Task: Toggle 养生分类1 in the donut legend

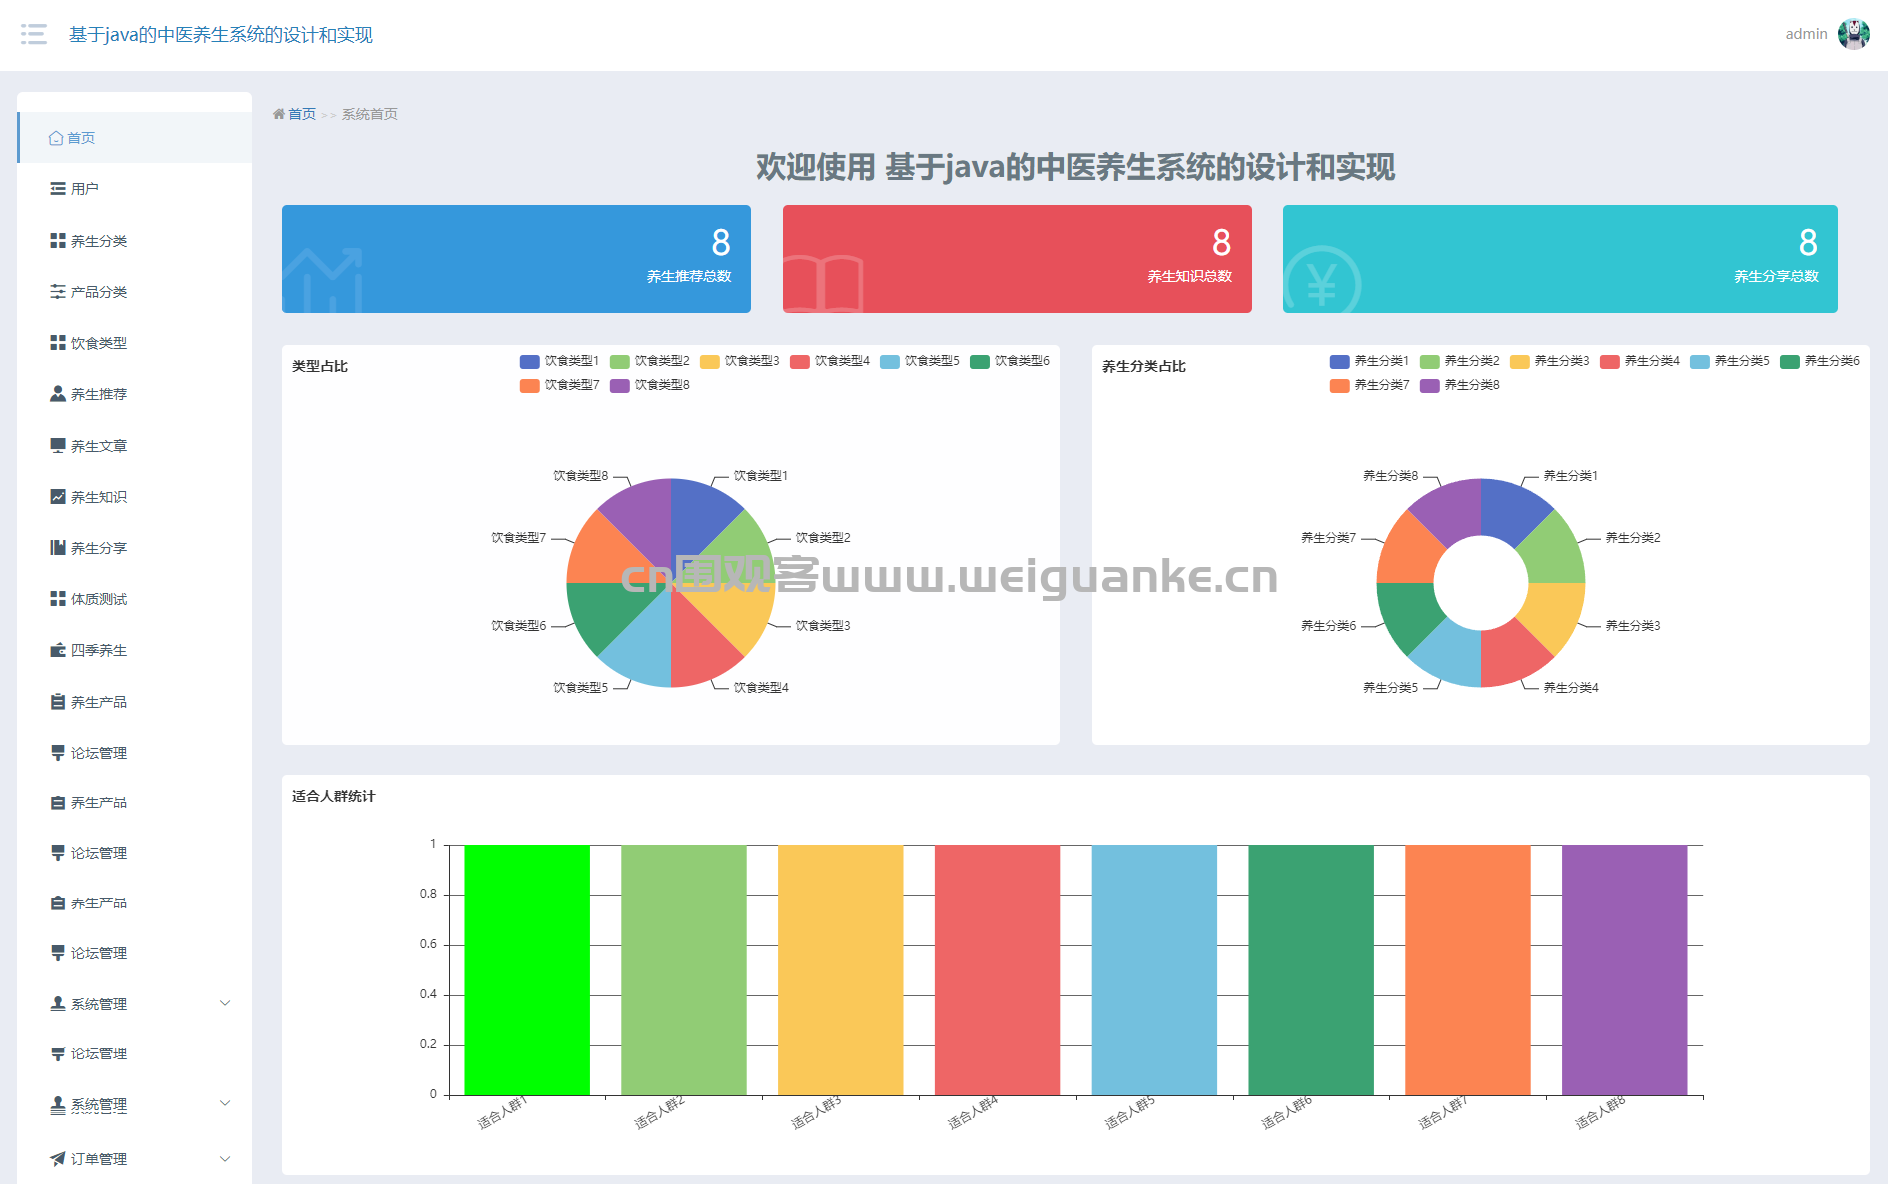Action: [1369, 361]
